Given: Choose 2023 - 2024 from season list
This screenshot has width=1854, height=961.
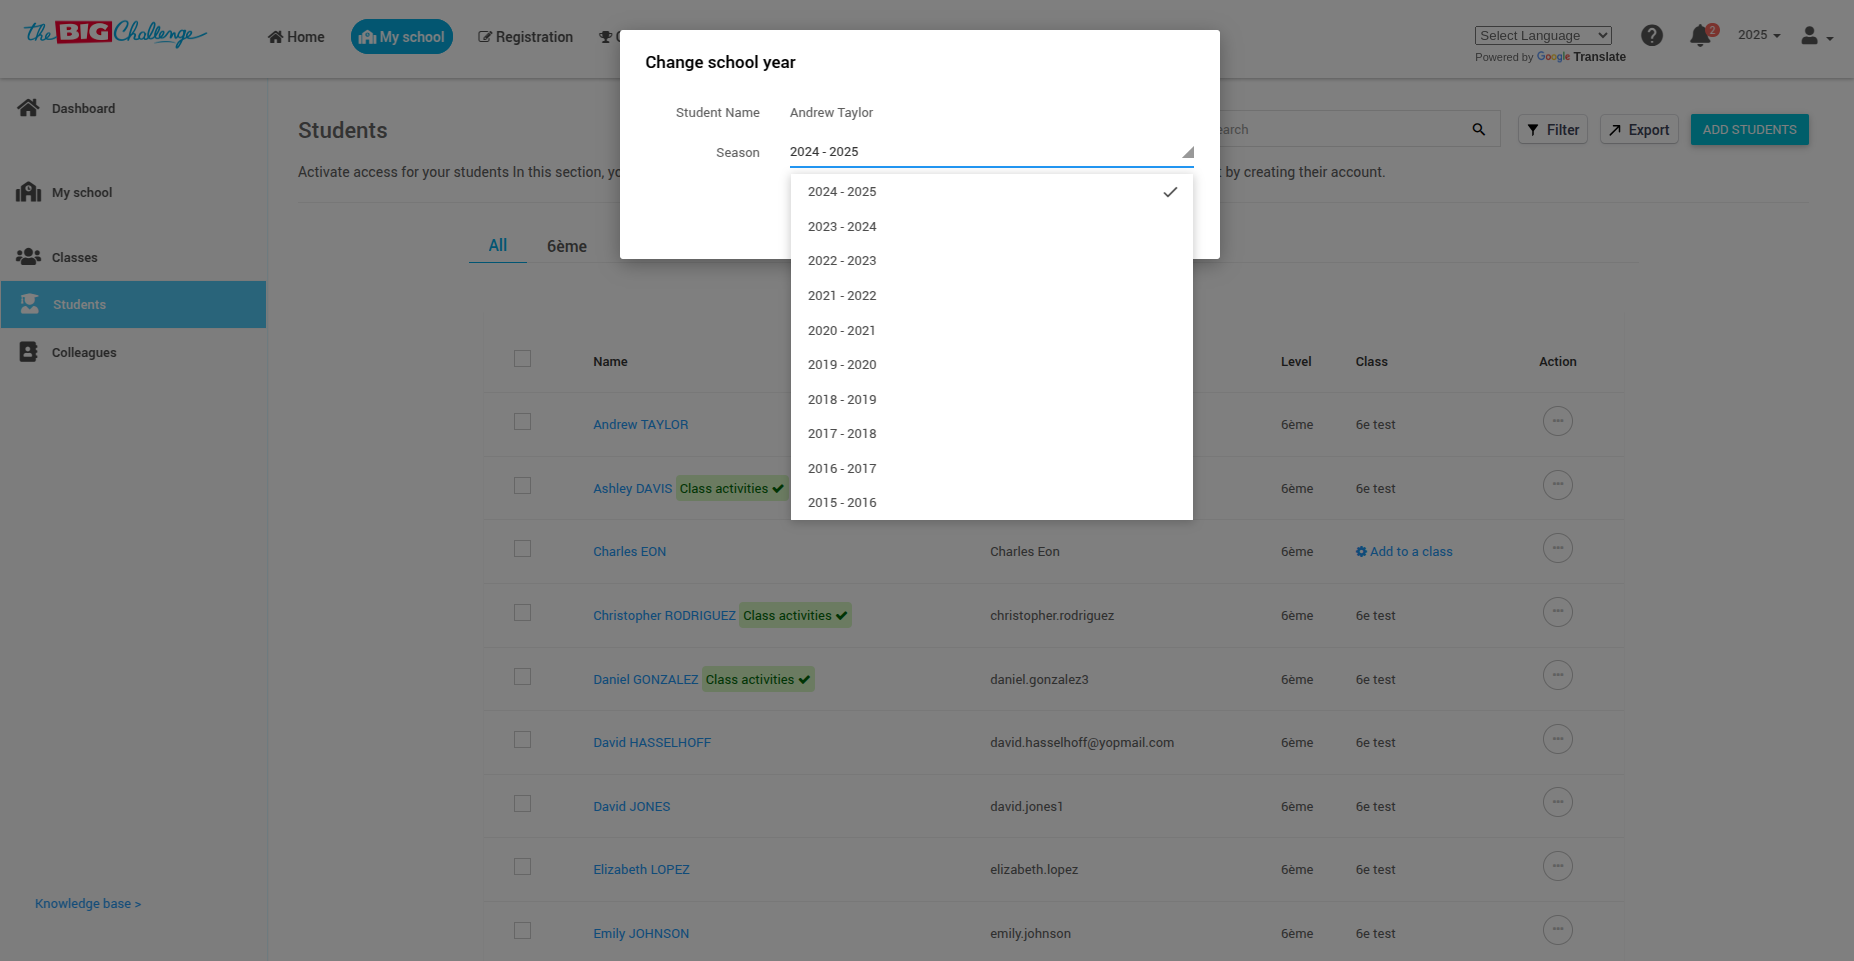Looking at the screenshot, I should pyautogui.click(x=842, y=227).
